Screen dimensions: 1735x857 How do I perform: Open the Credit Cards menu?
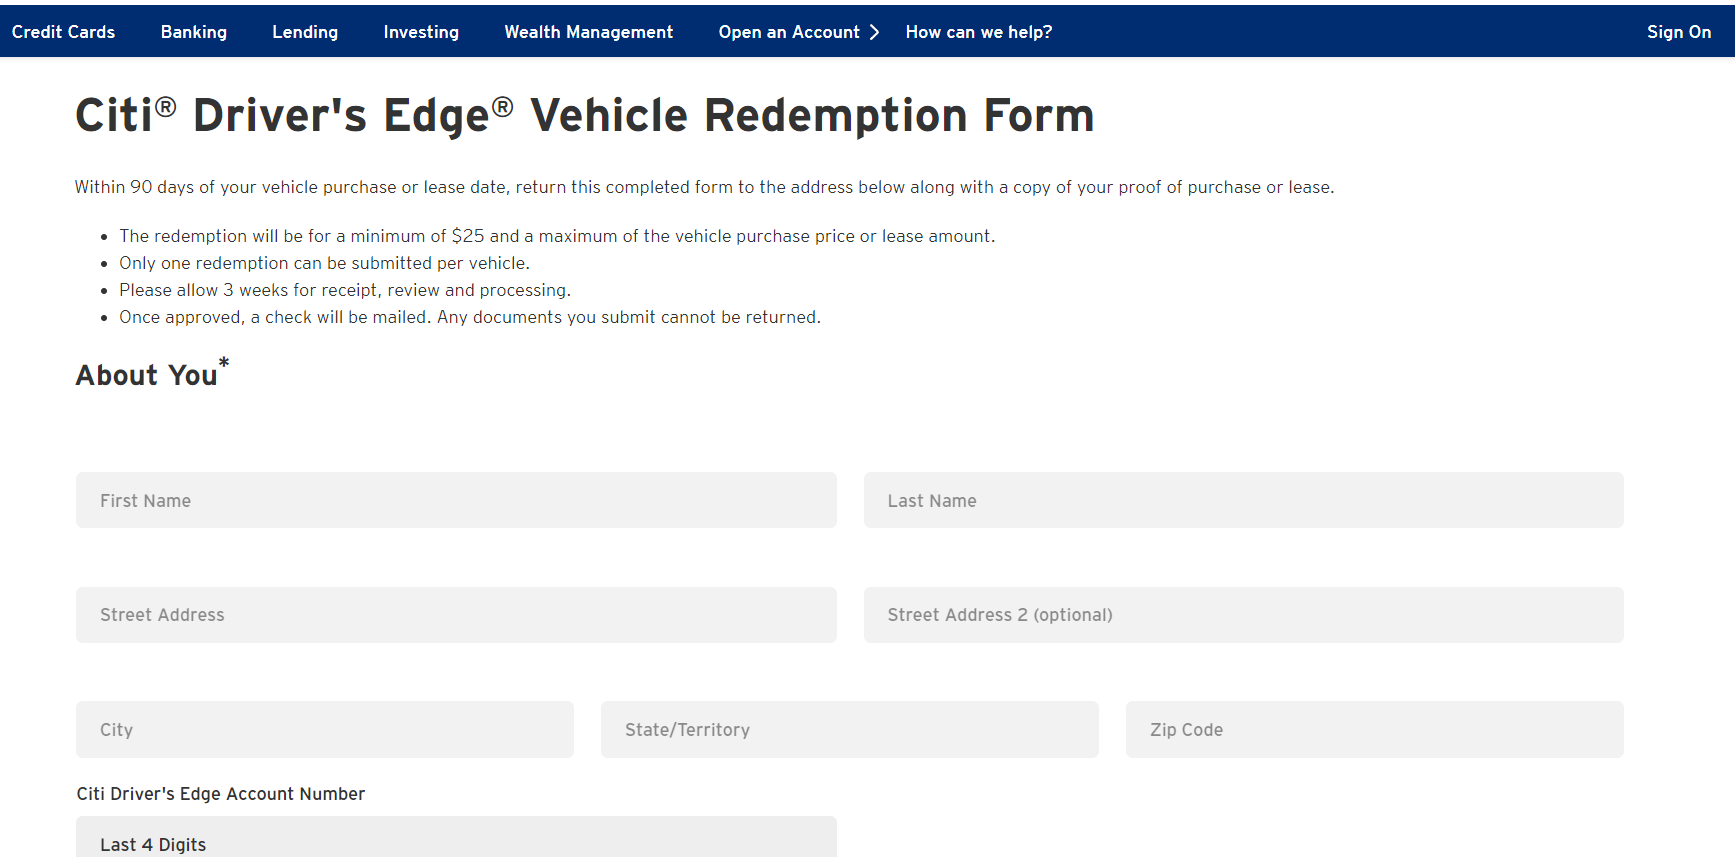coord(63,32)
